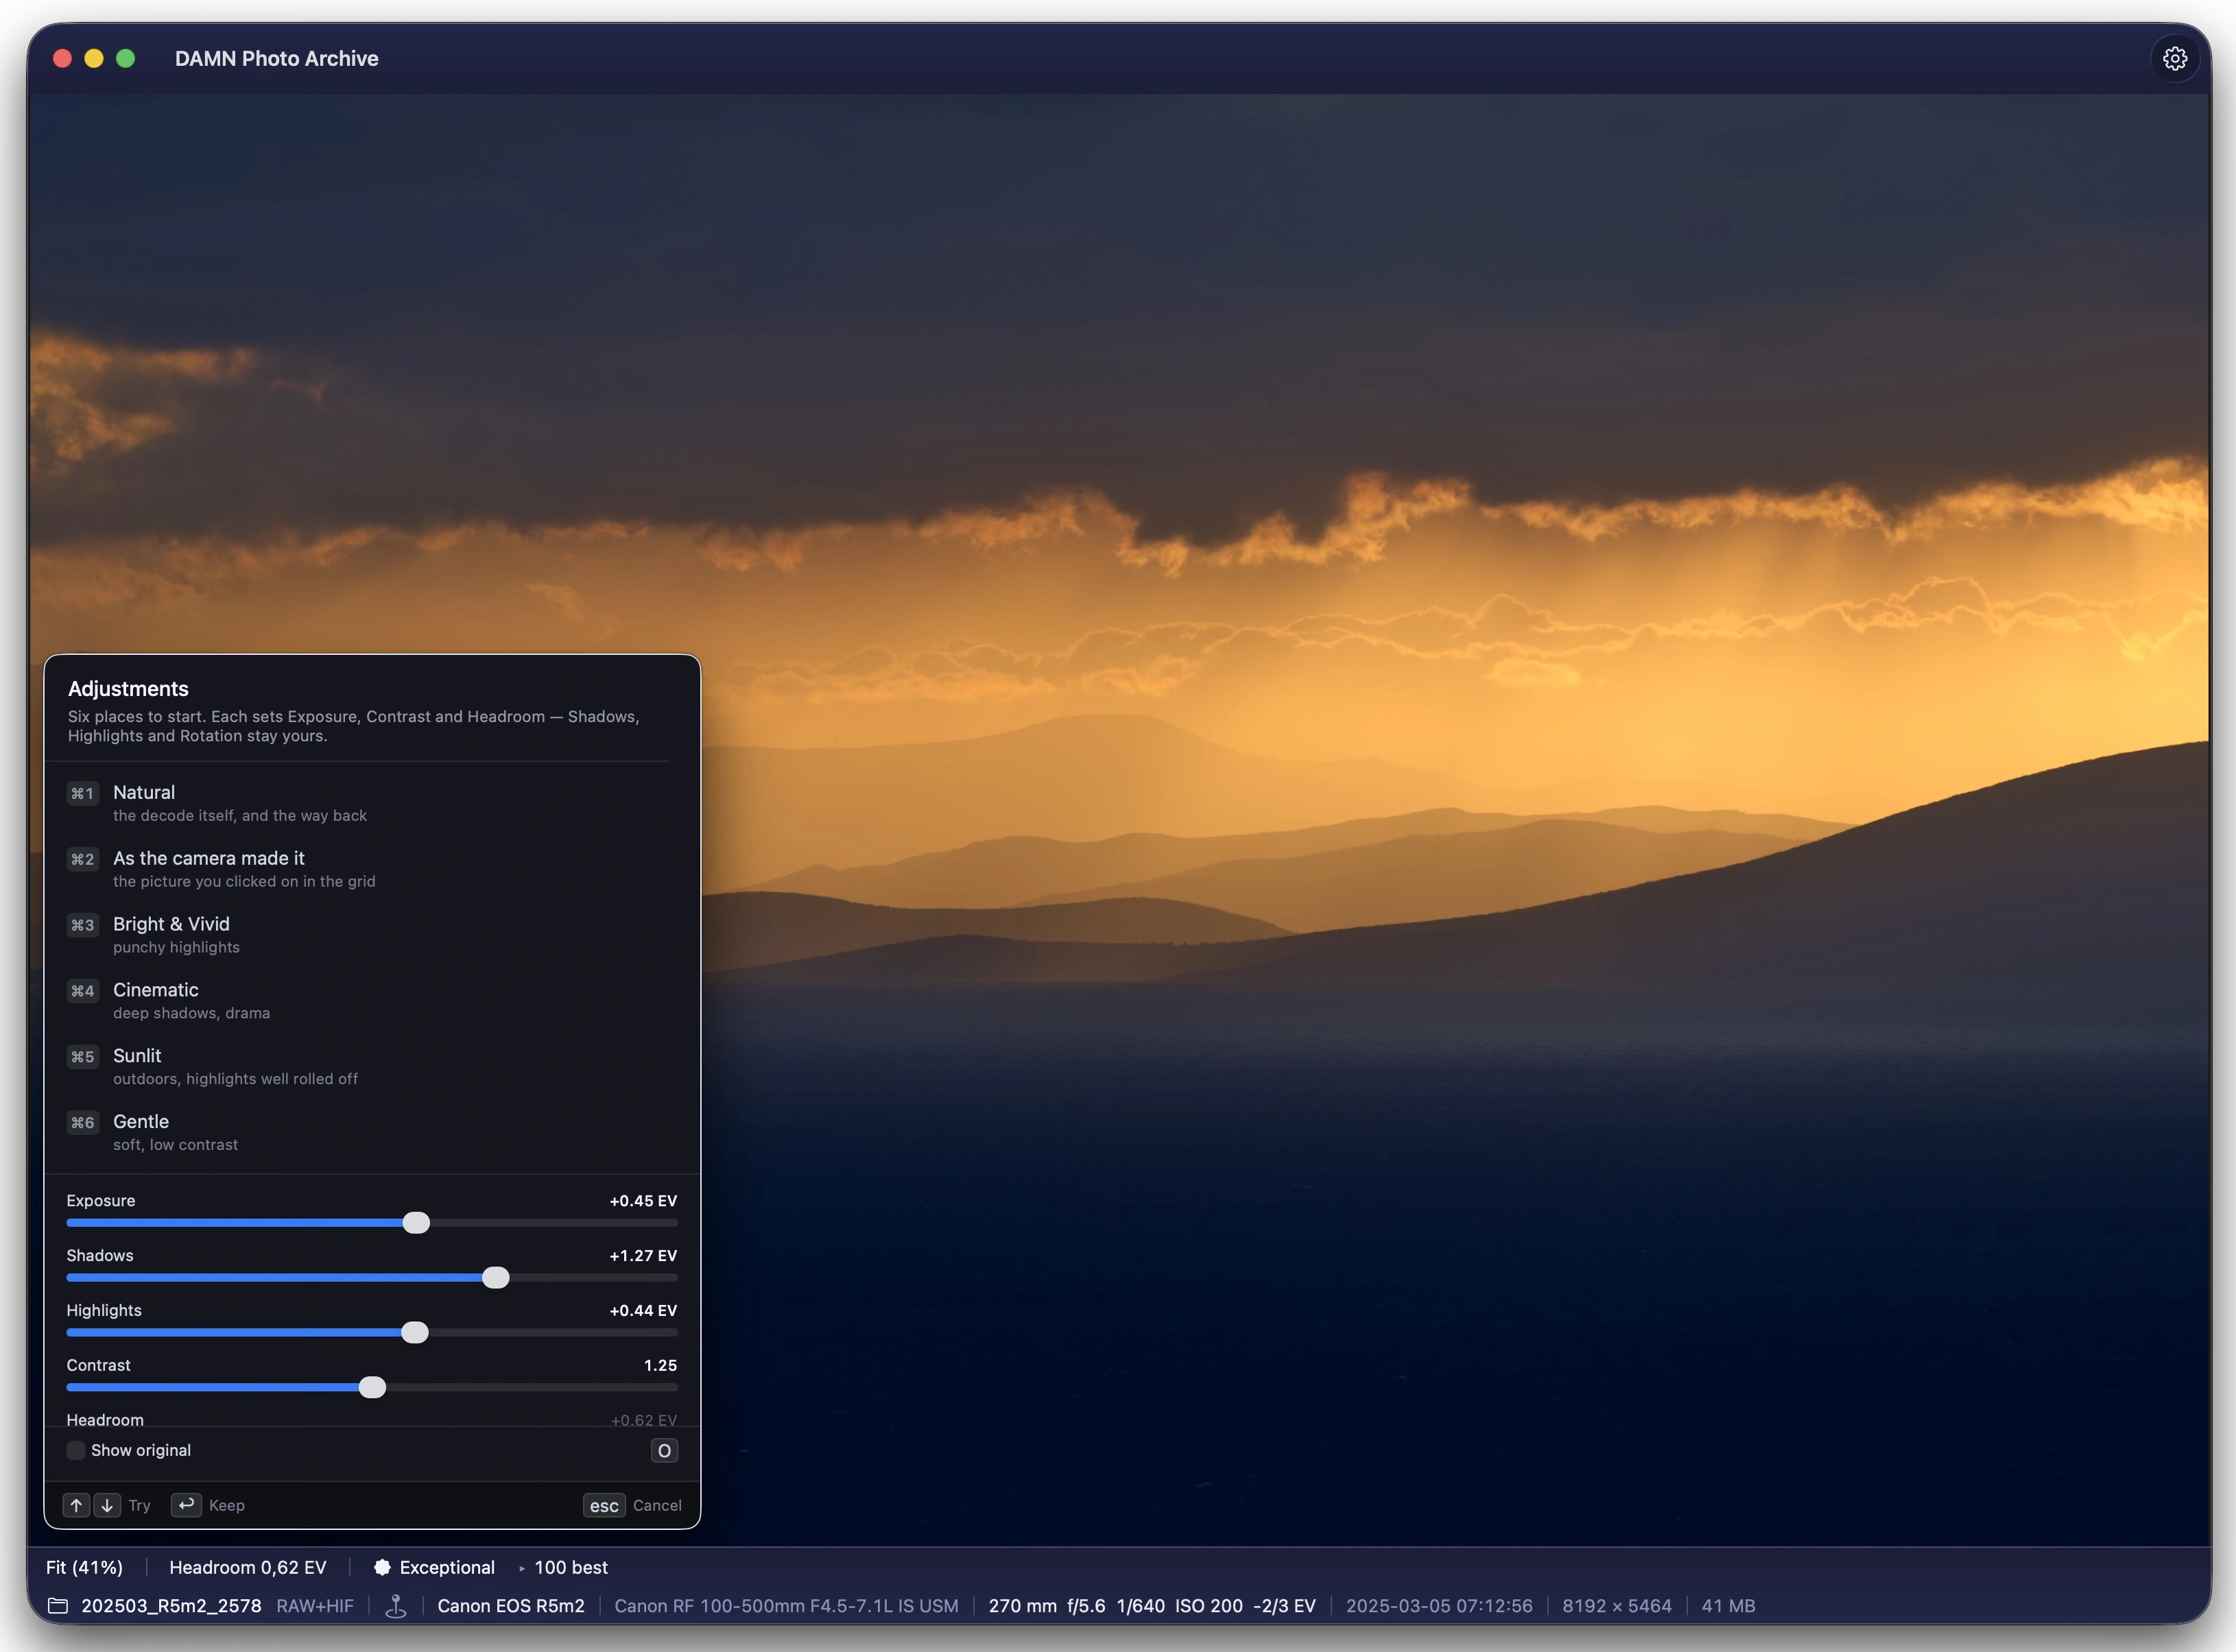Select the As the camera made it preset
The height and width of the screenshot is (1652, 2236).
click(x=372, y=869)
